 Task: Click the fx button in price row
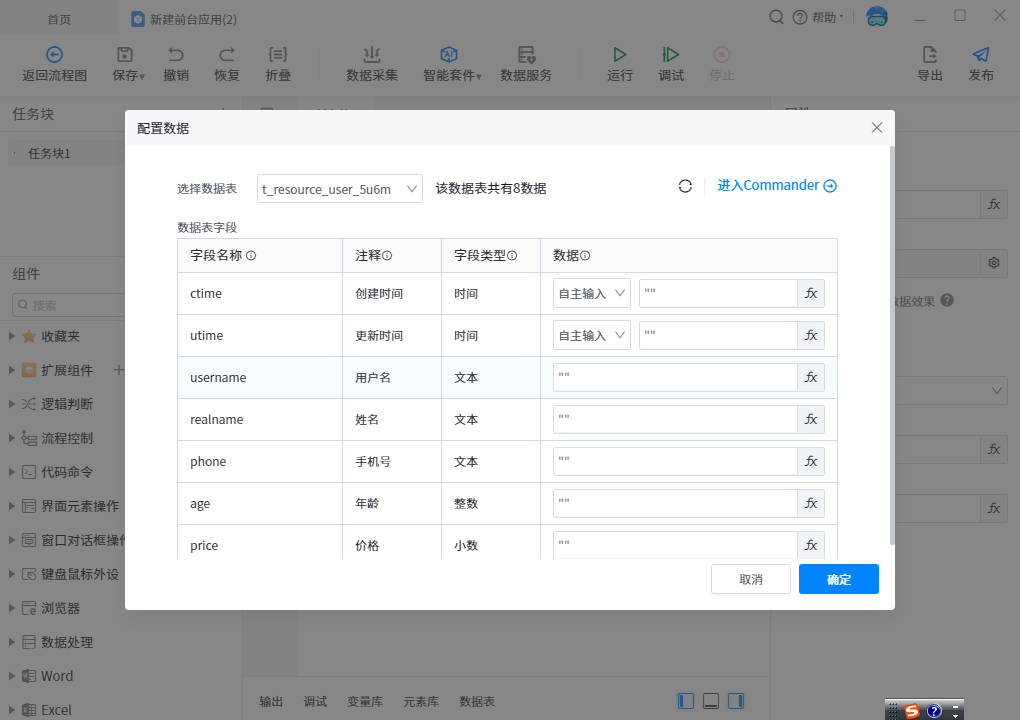(x=811, y=546)
